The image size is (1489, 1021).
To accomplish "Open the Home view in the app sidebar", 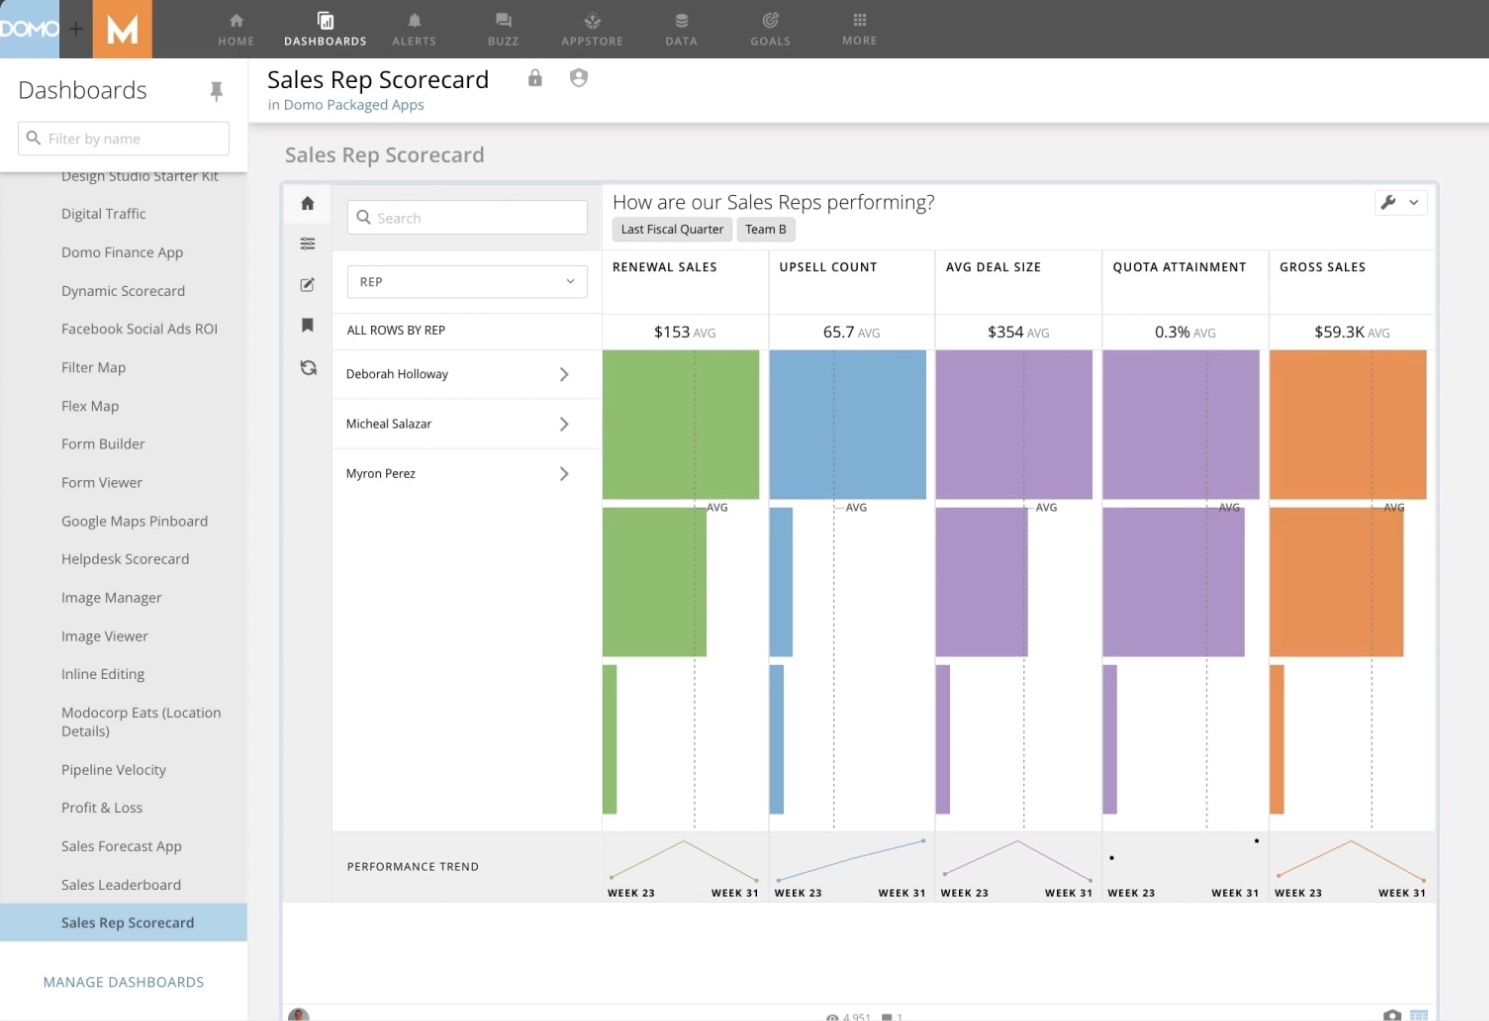I will (x=307, y=202).
